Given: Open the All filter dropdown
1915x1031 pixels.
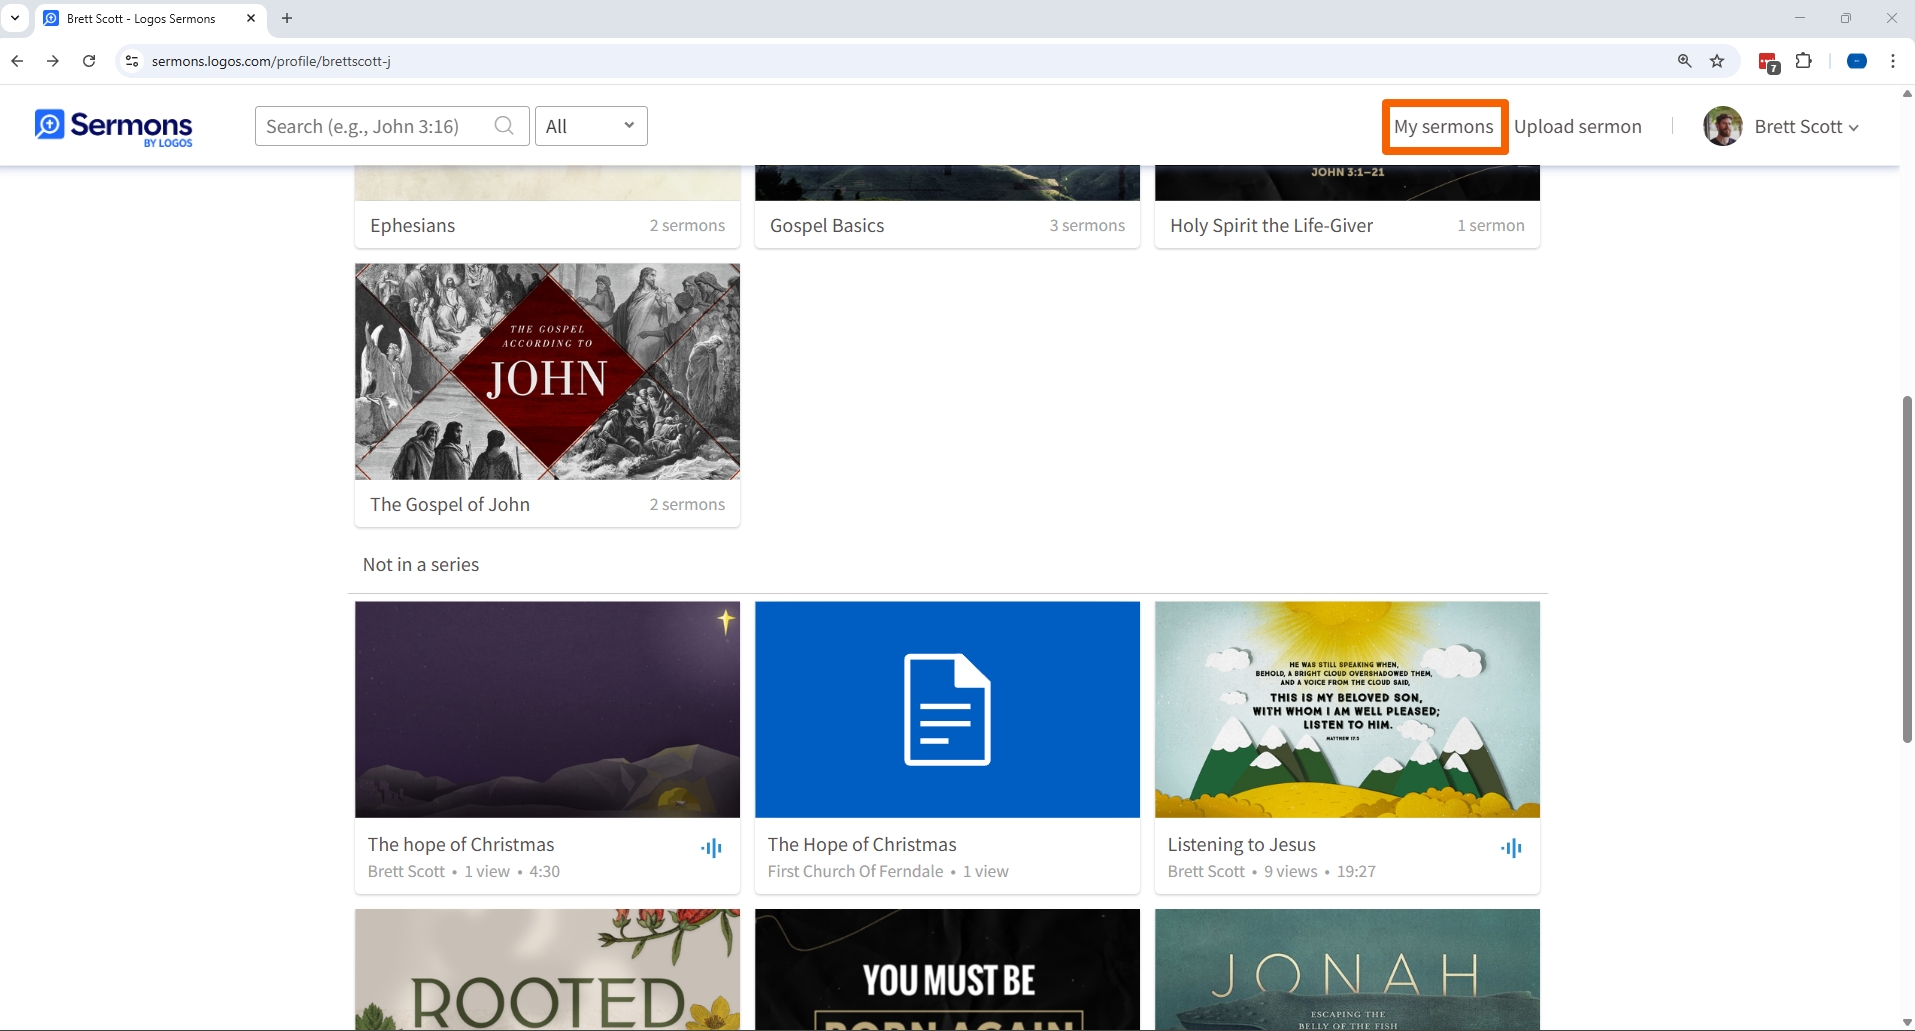Looking at the screenshot, I should coord(591,126).
